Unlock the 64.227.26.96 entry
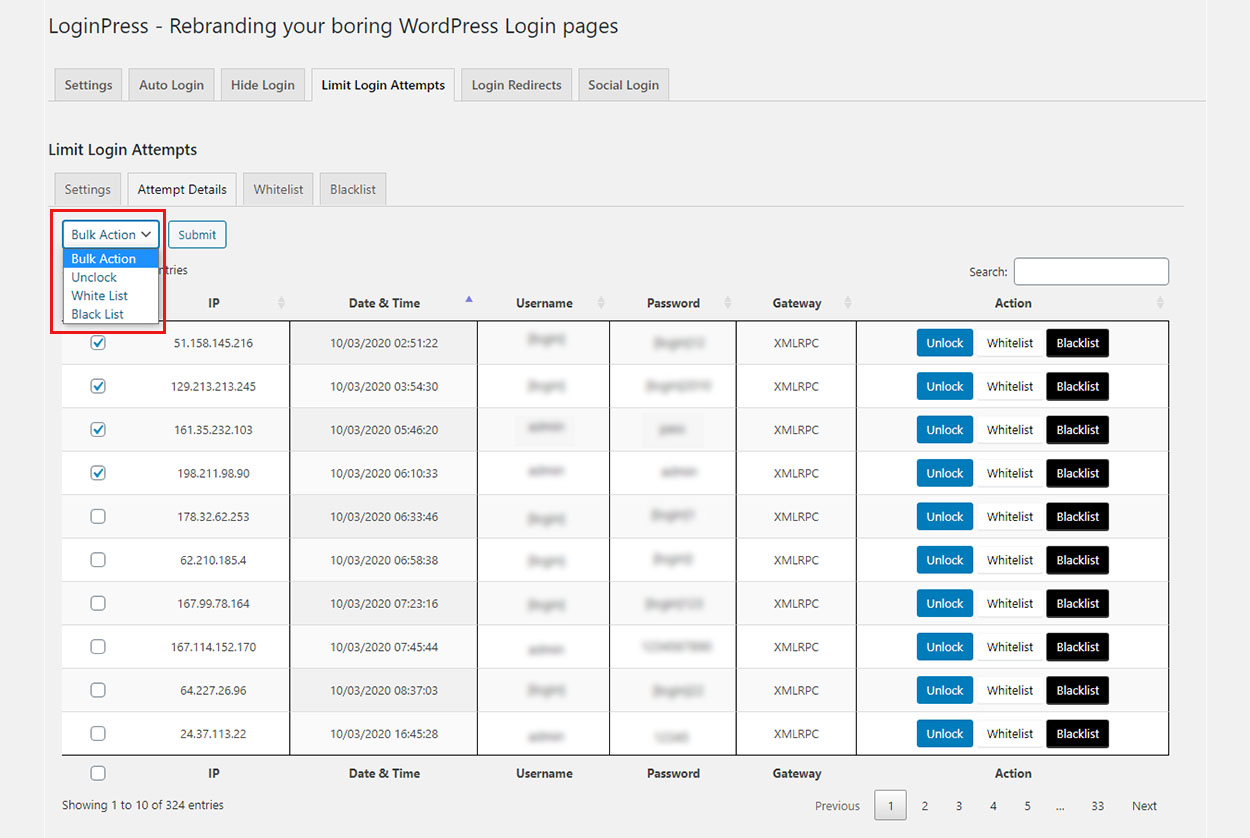 tap(945, 691)
